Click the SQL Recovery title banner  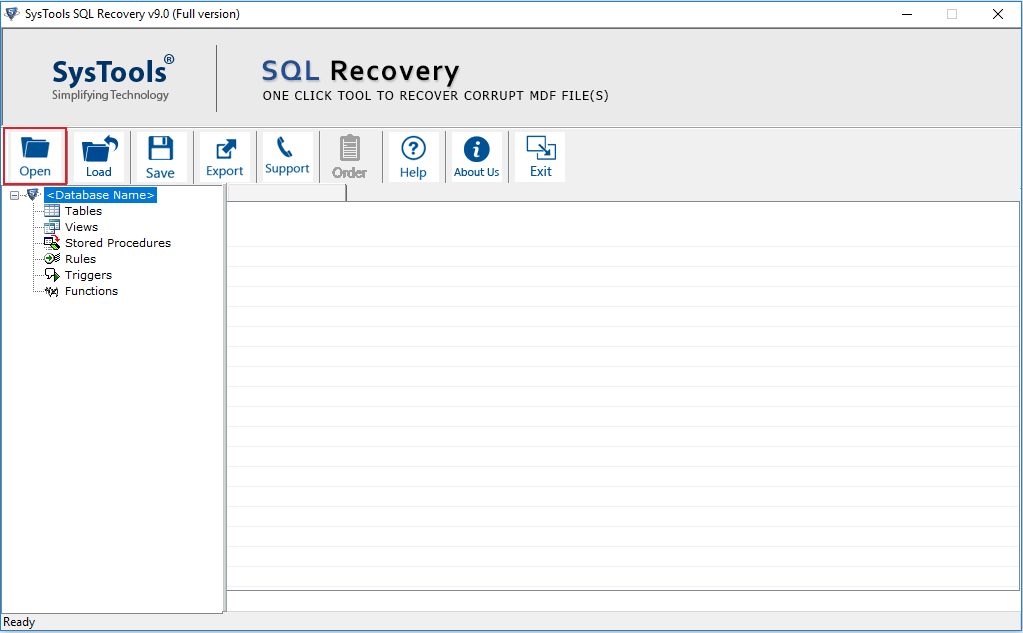point(360,70)
